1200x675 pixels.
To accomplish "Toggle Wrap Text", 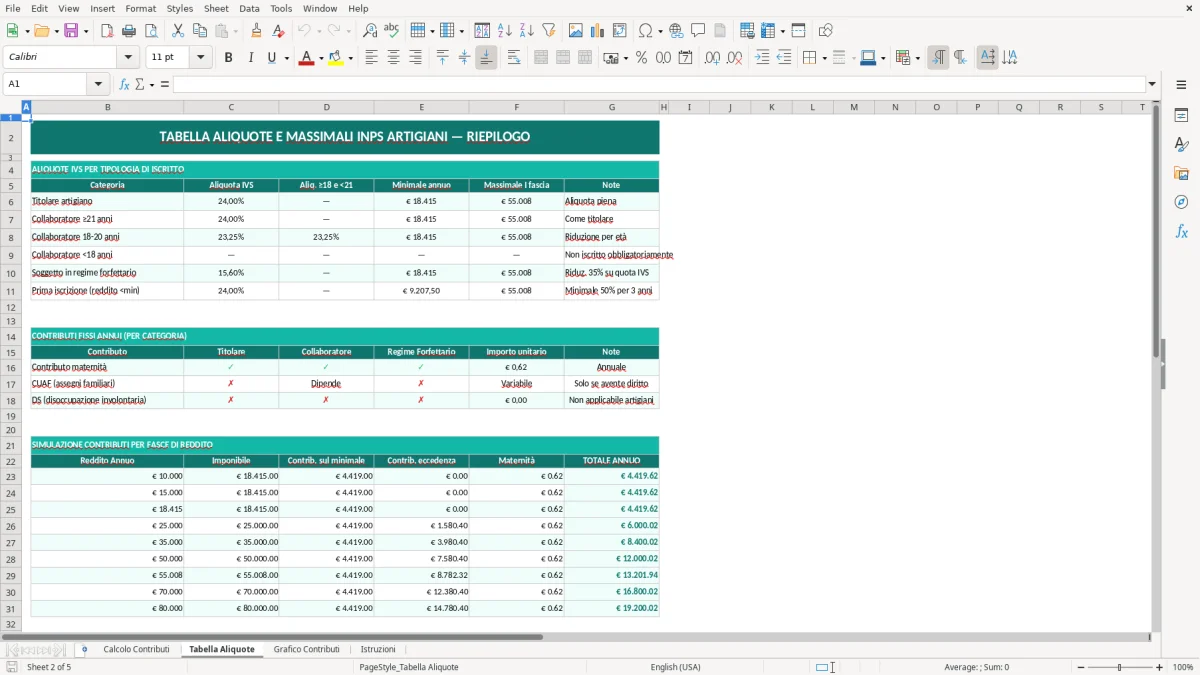I will 514,58.
